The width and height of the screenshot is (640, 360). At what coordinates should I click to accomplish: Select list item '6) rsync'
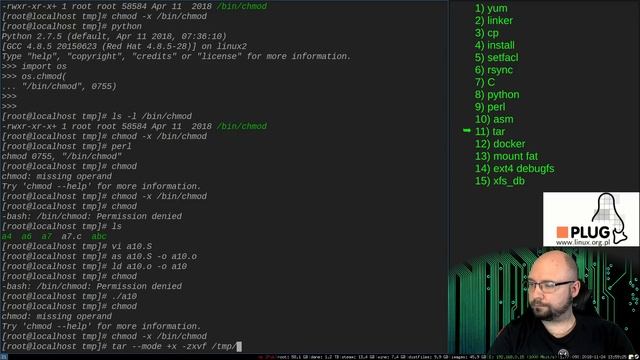[x=493, y=70]
